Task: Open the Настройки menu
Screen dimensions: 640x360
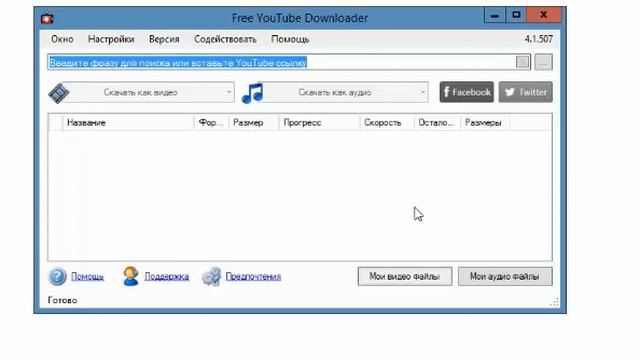Action: pyautogui.click(x=111, y=39)
